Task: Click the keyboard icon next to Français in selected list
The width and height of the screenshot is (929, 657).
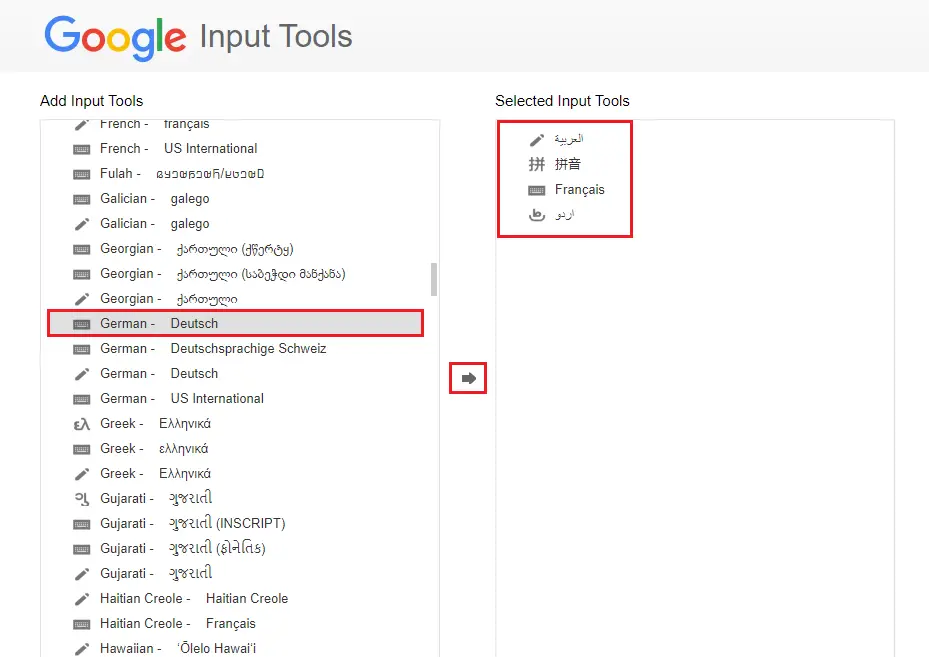Action: [x=537, y=189]
